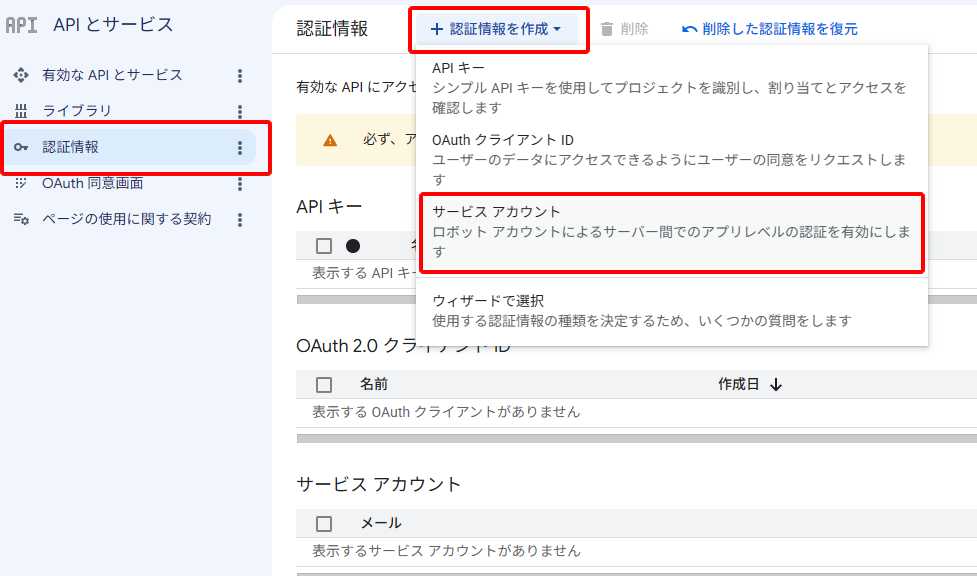Tick the select-all checkbox in OAuth 2.0 table
This screenshot has height=576, width=977.
324,385
